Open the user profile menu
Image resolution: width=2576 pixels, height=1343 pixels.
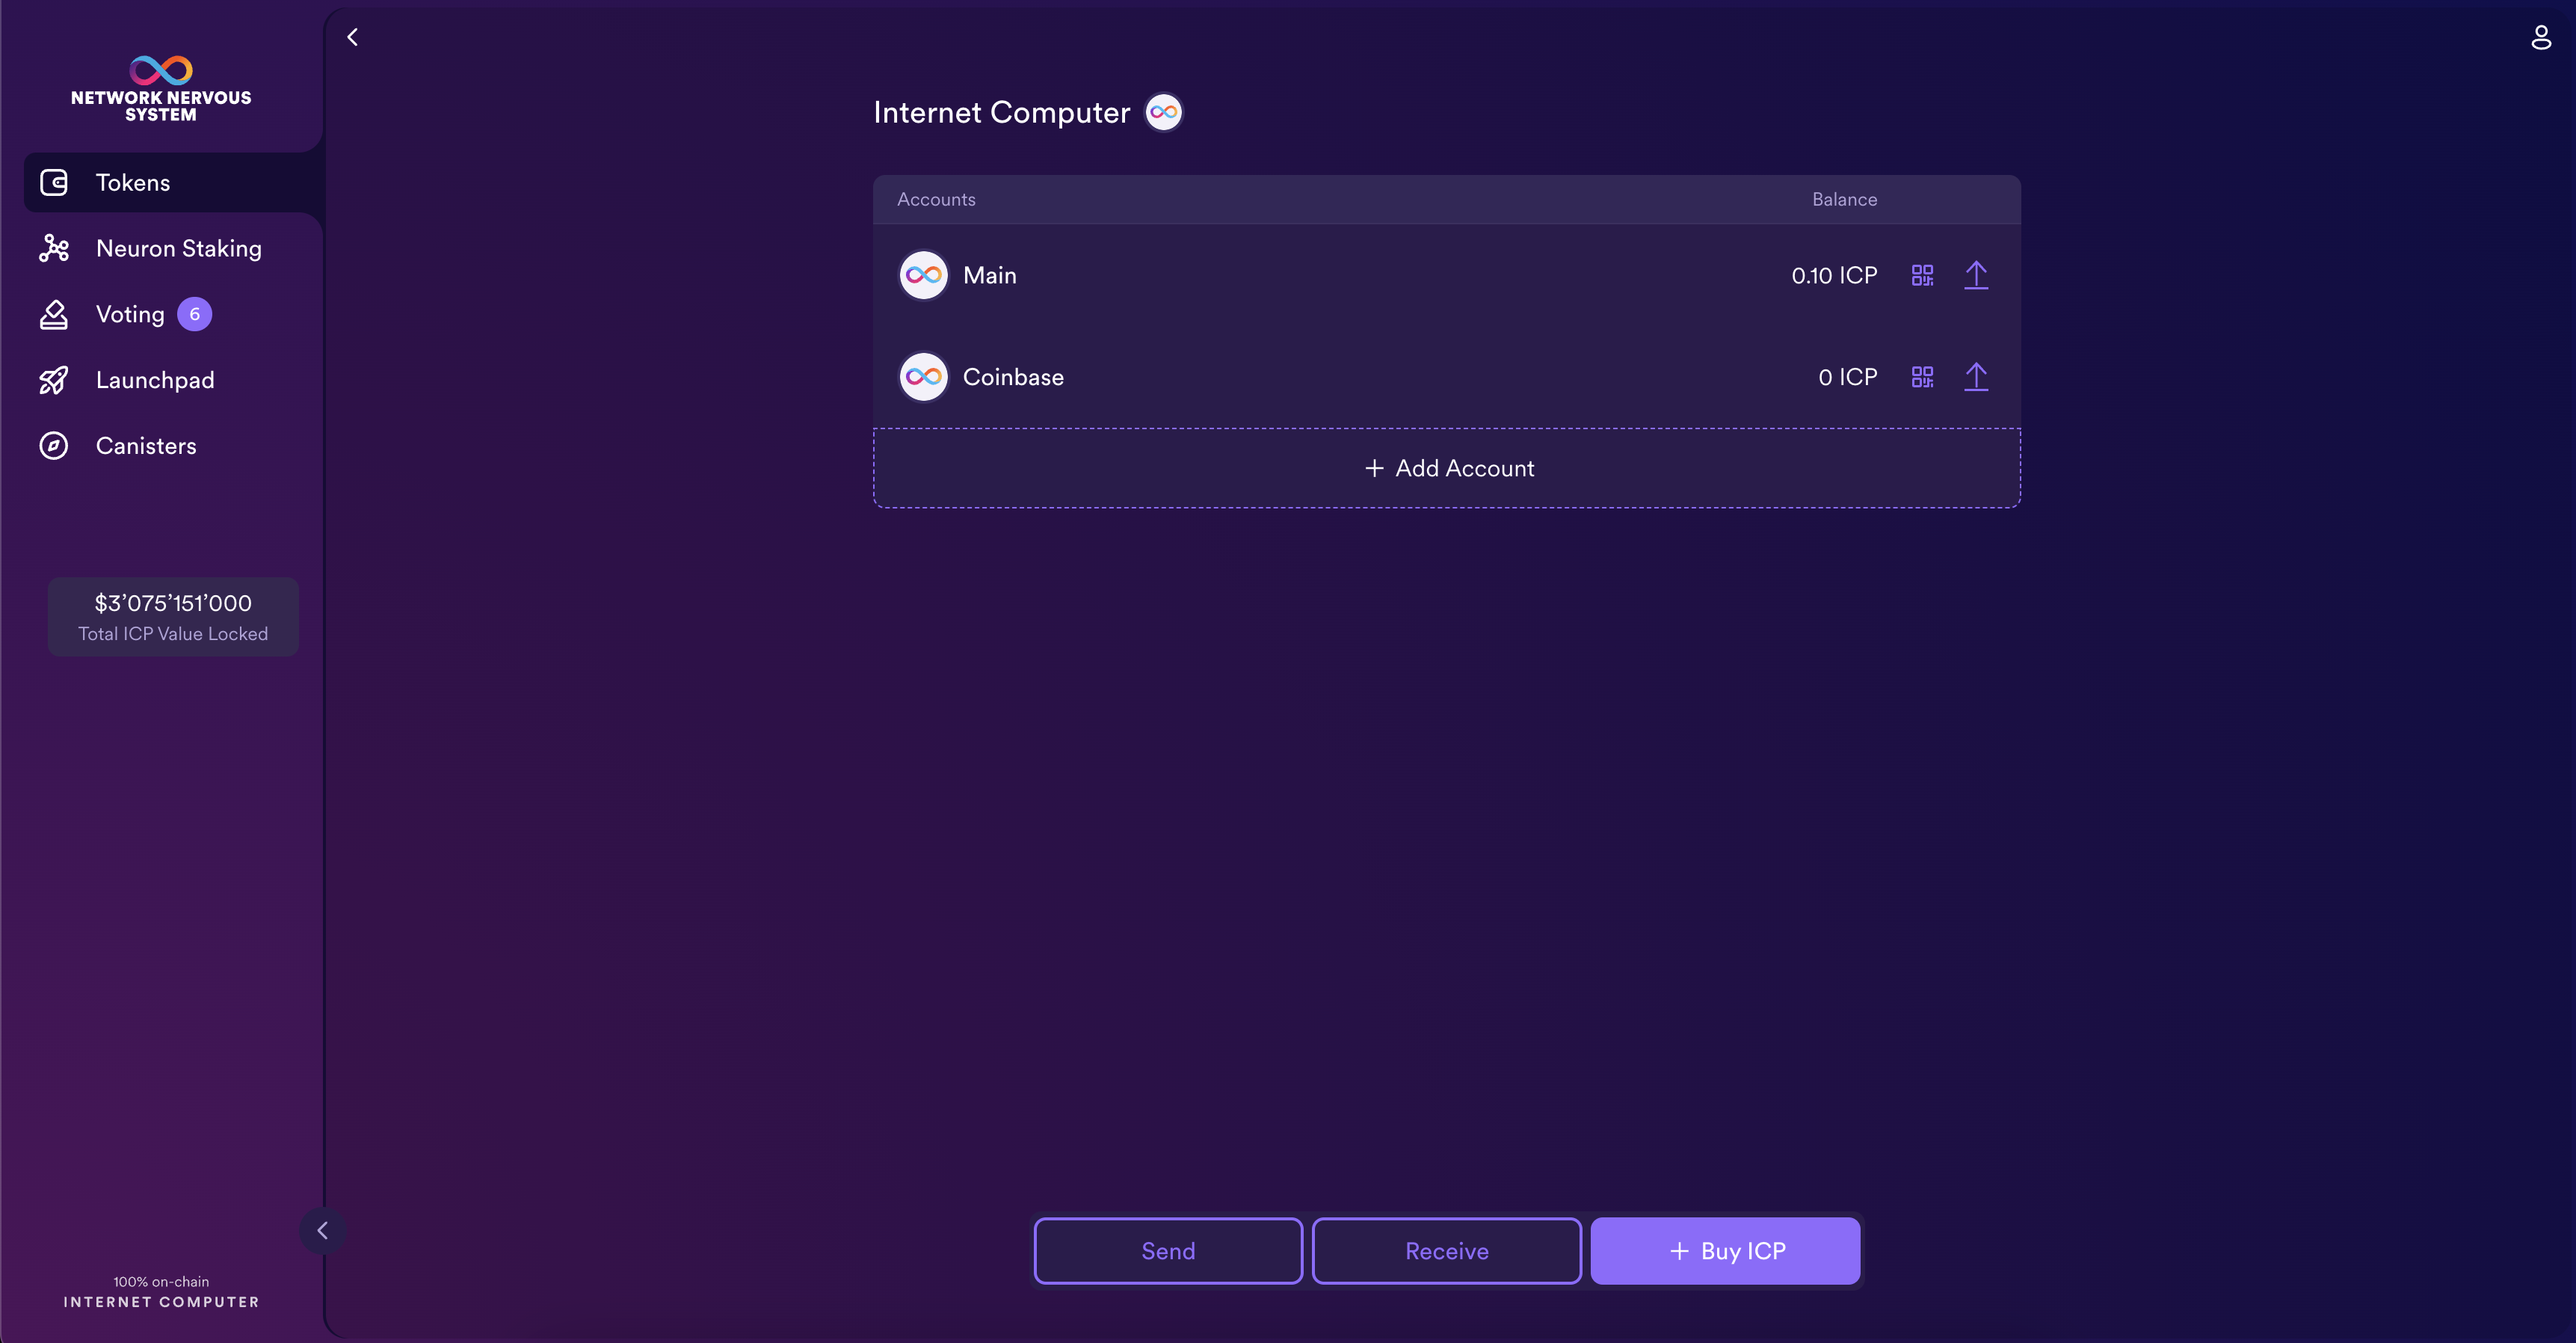2542,36
